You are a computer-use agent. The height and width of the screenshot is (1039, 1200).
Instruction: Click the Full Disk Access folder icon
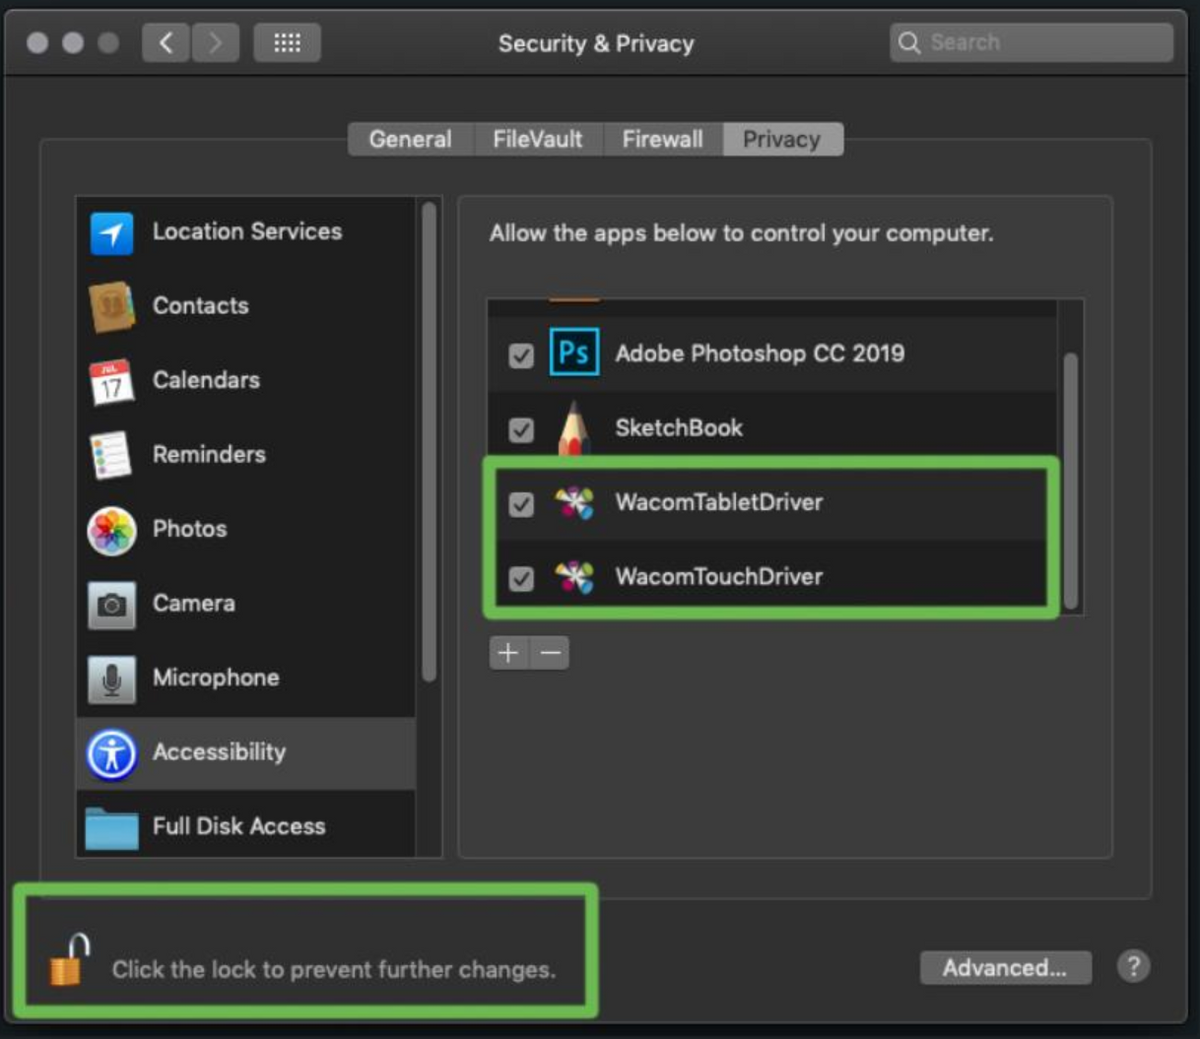coord(111,827)
